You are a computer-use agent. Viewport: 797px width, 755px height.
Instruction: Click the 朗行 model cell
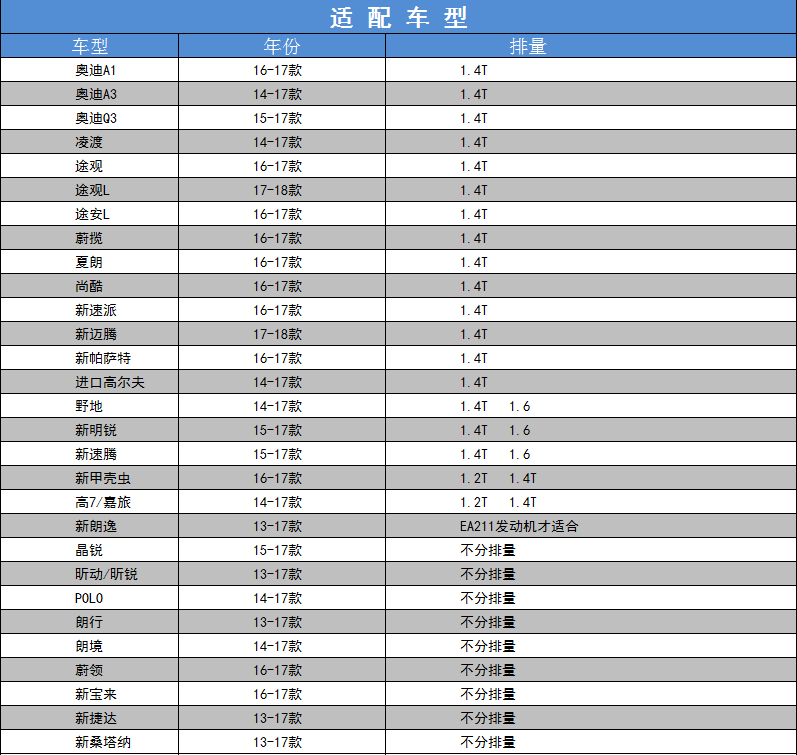(x=89, y=622)
